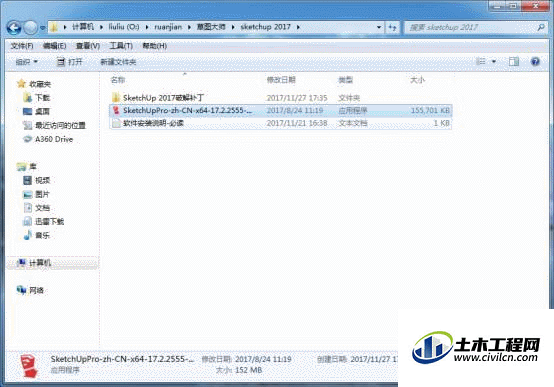The image size is (554, 387).
Task: Open the 帮助(H) menu
Action: coord(154,46)
